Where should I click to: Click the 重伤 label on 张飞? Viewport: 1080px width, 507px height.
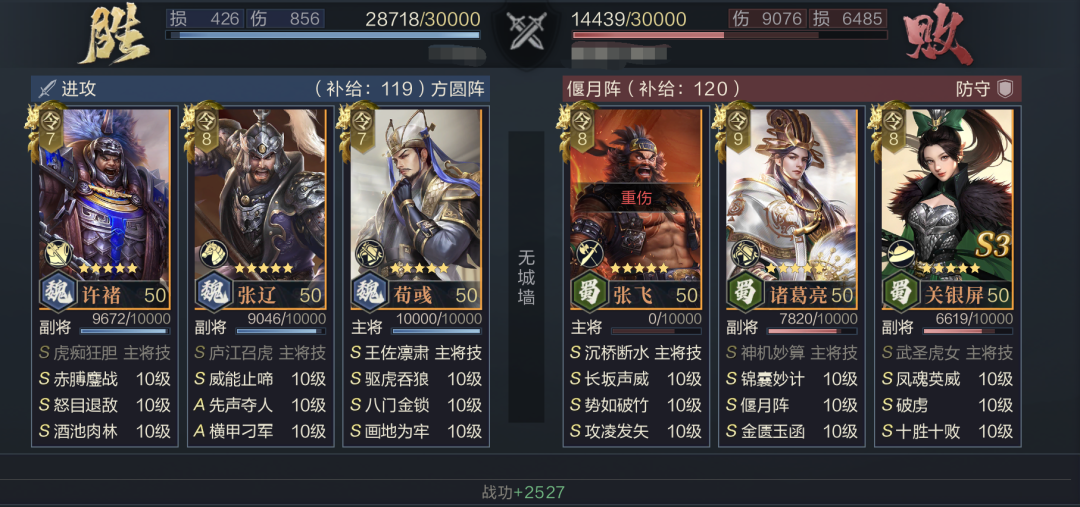(x=636, y=198)
